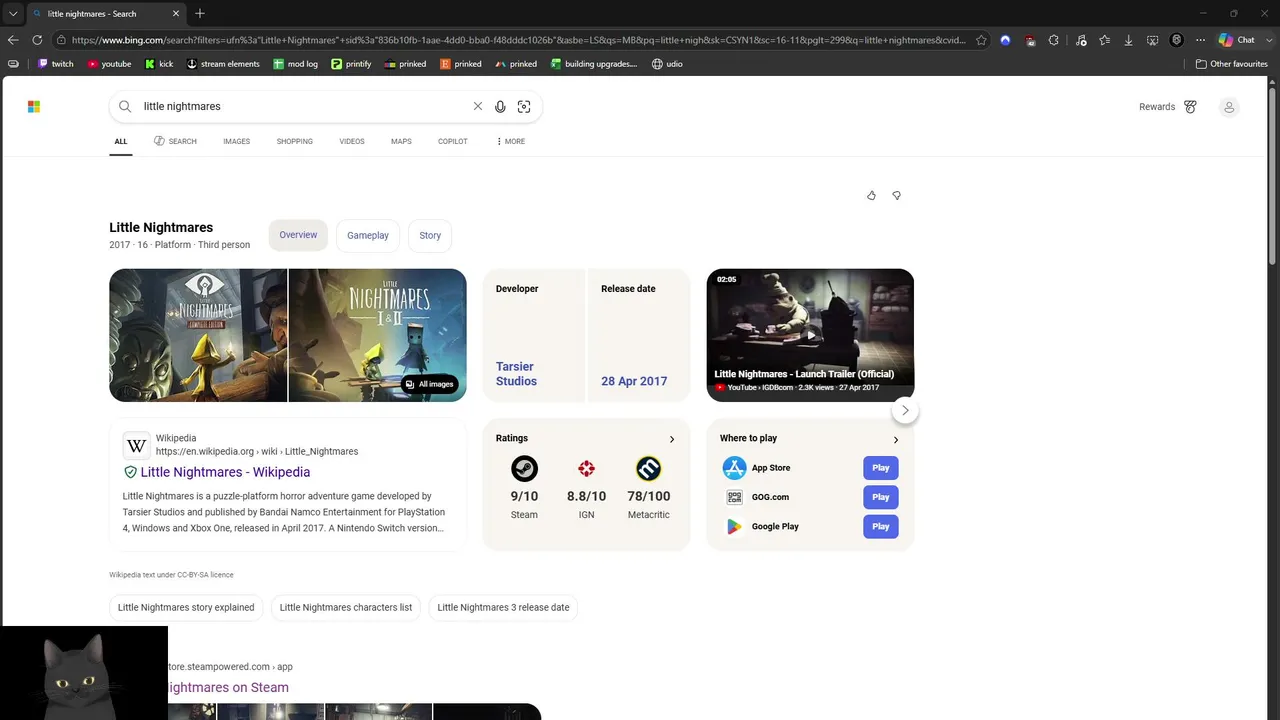Expand the Where to play arrow
The image size is (1280, 720).
pyautogui.click(x=896, y=439)
